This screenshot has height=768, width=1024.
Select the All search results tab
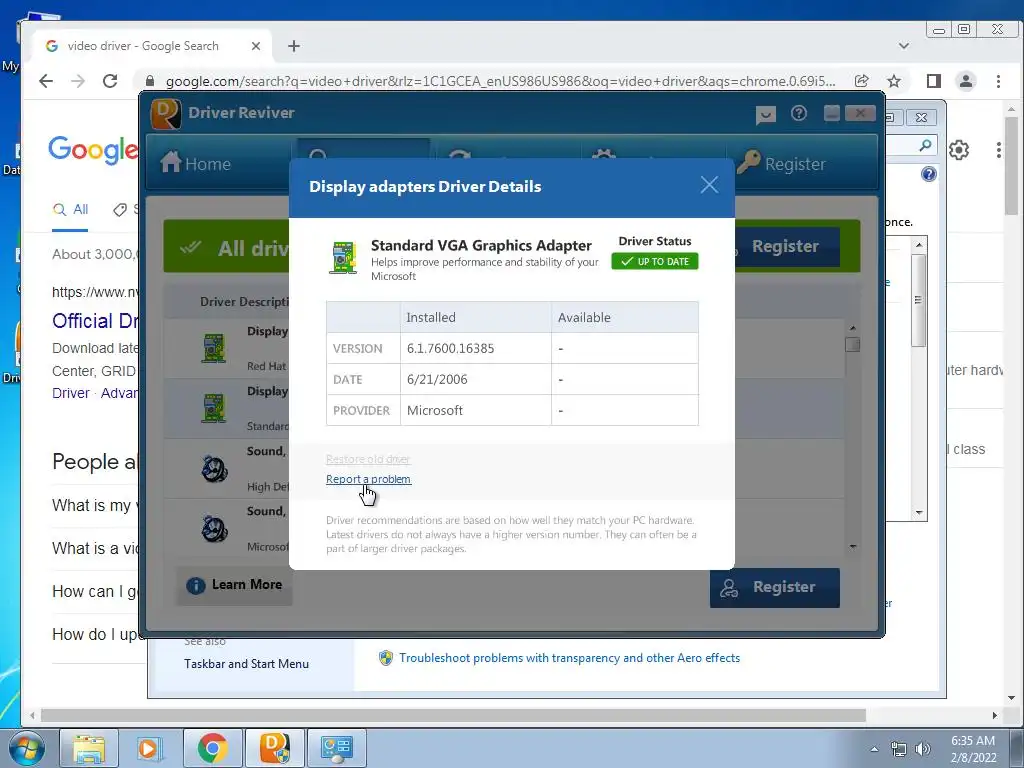[x=71, y=210]
